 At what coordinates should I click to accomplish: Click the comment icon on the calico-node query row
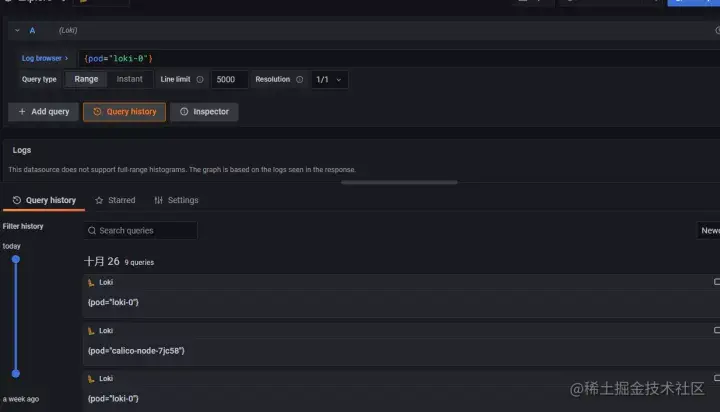(717, 330)
